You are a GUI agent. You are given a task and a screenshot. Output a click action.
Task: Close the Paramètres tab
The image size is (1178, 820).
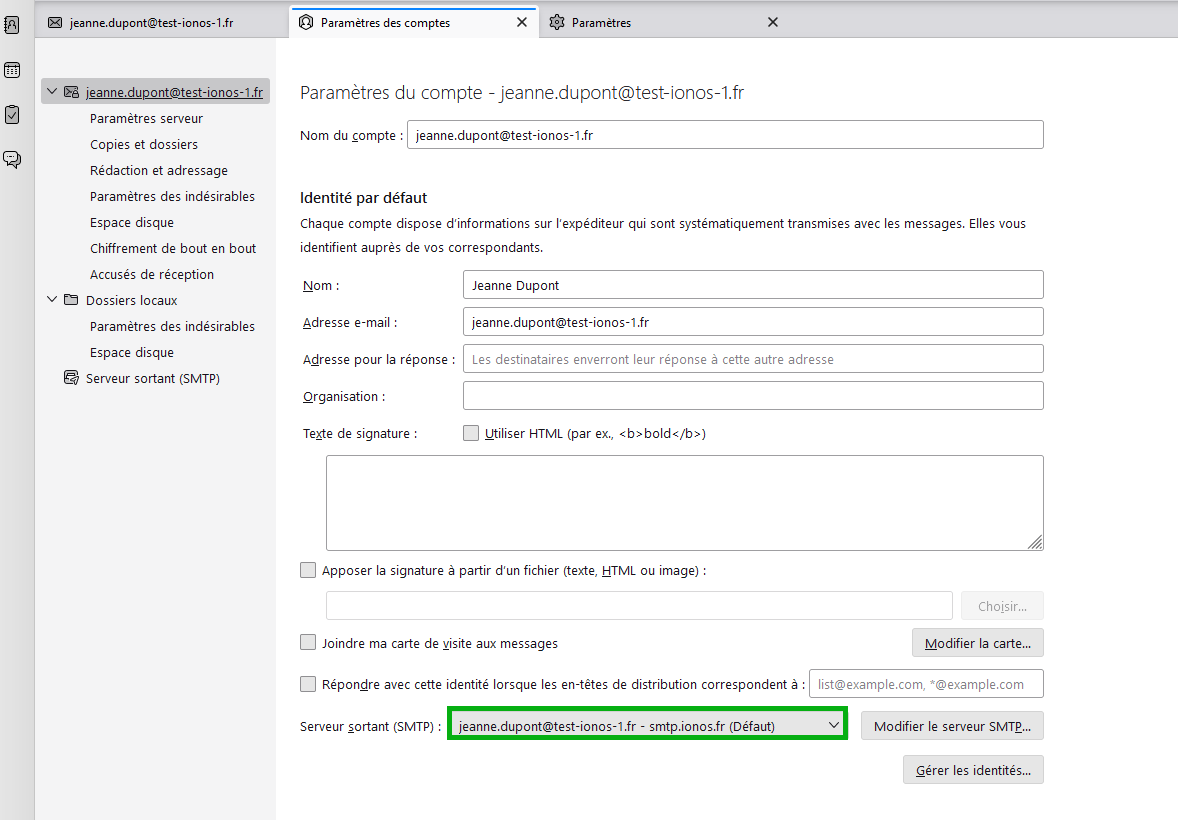[x=773, y=23]
